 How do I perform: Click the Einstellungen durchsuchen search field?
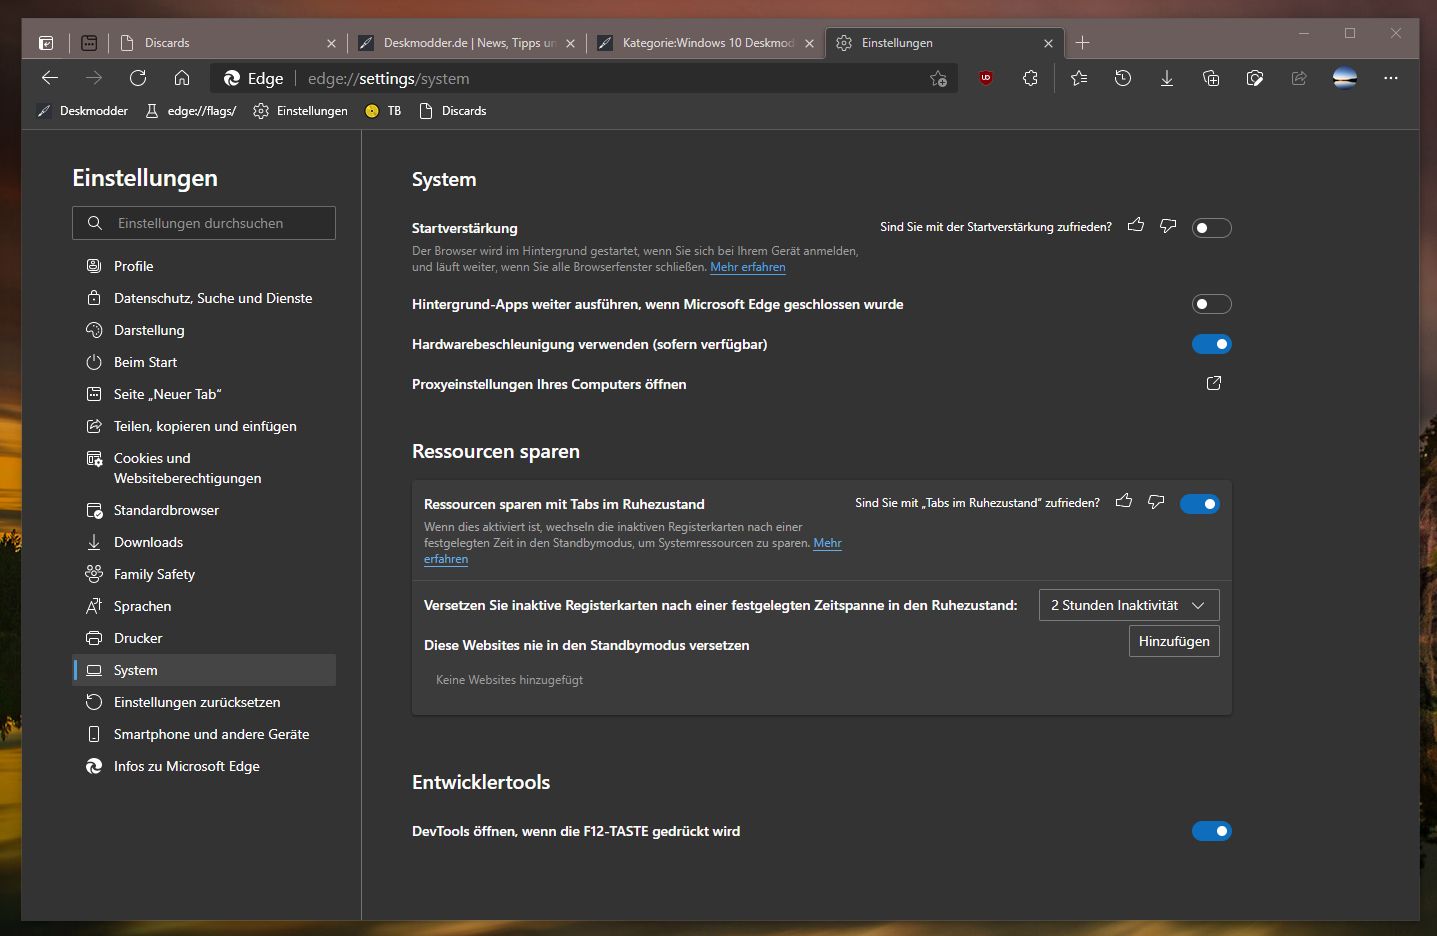click(204, 223)
